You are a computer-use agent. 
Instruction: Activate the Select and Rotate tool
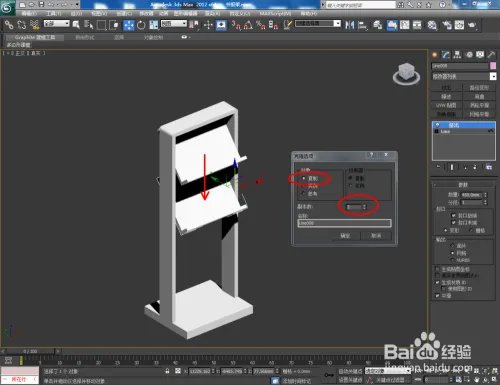(141, 25)
